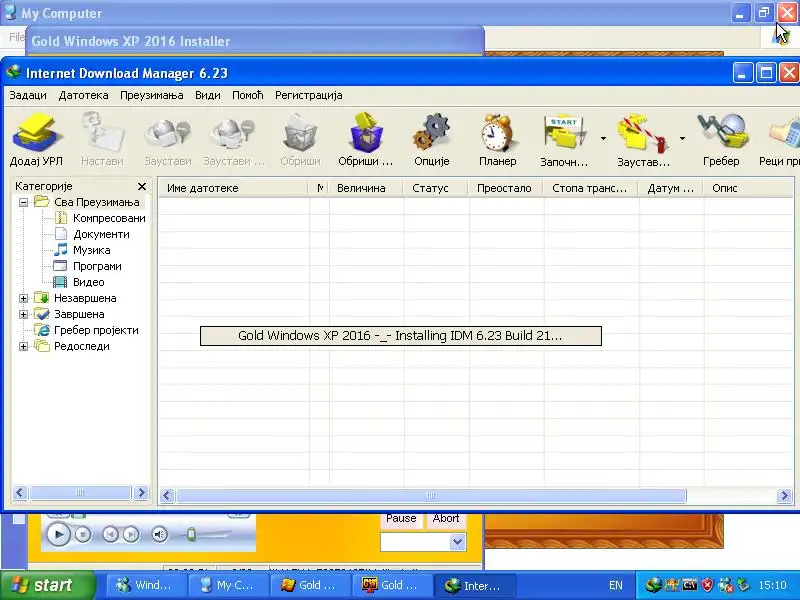Sort by Стопа транс... column header

(x=590, y=188)
